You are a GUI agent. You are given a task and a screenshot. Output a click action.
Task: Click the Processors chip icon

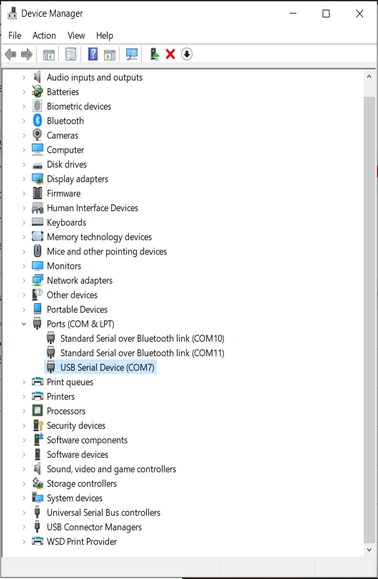click(37, 411)
